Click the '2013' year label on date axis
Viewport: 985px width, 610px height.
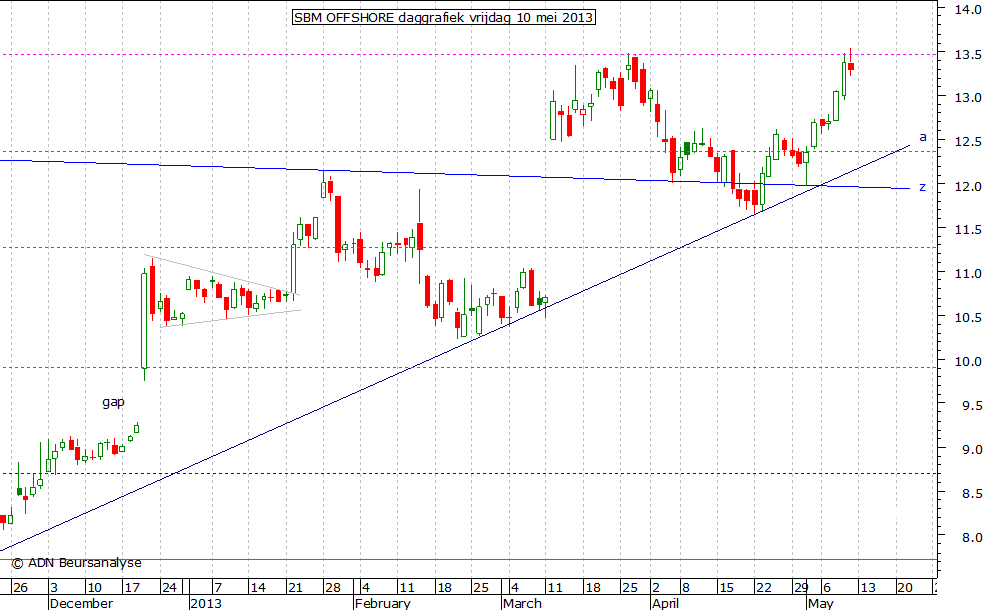pyautogui.click(x=206, y=603)
